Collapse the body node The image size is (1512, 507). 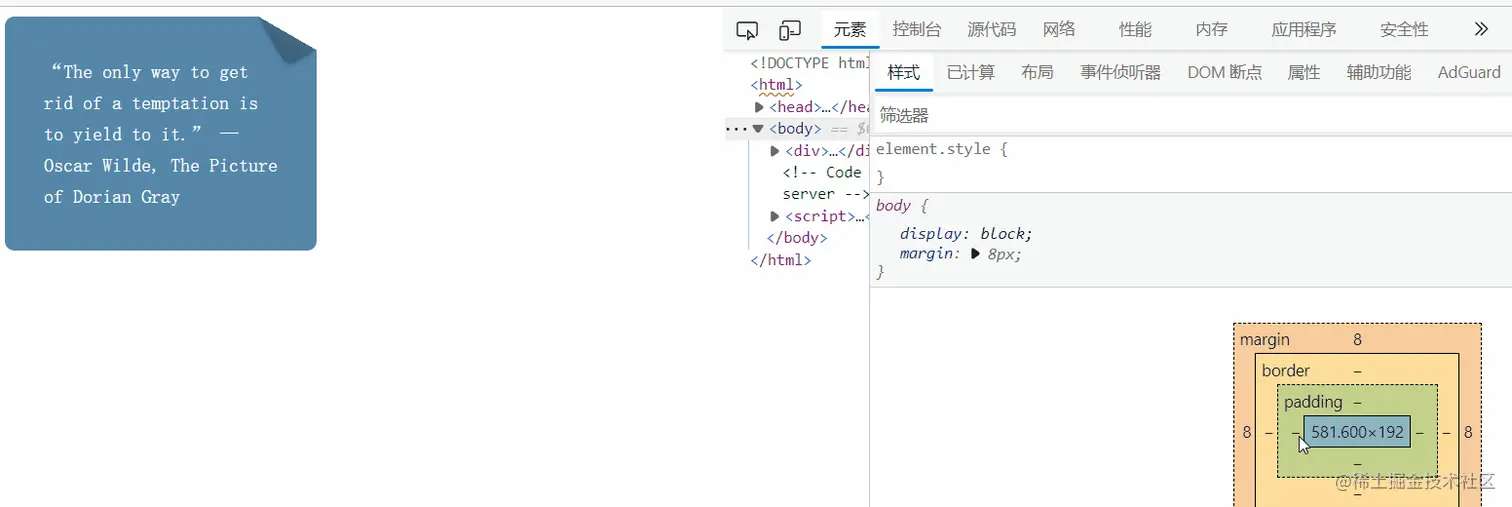coord(758,128)
